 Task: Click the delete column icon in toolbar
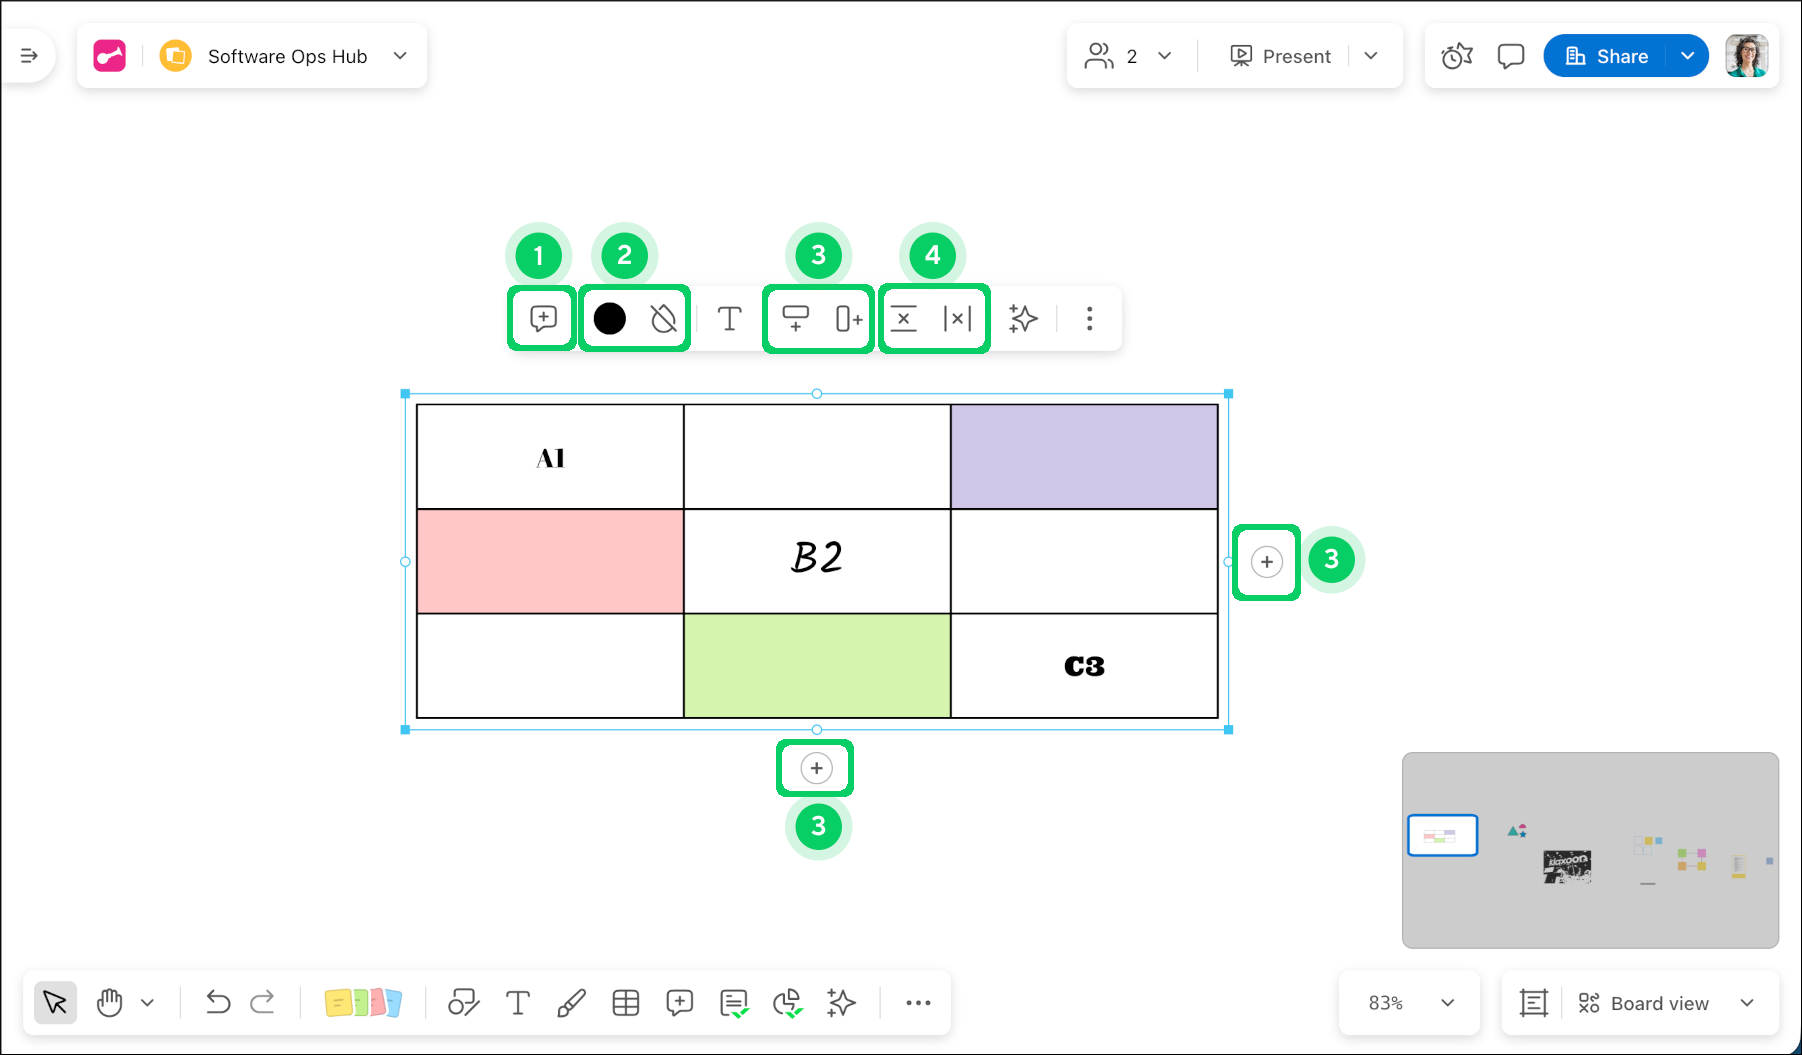click(x=957, y=319)
